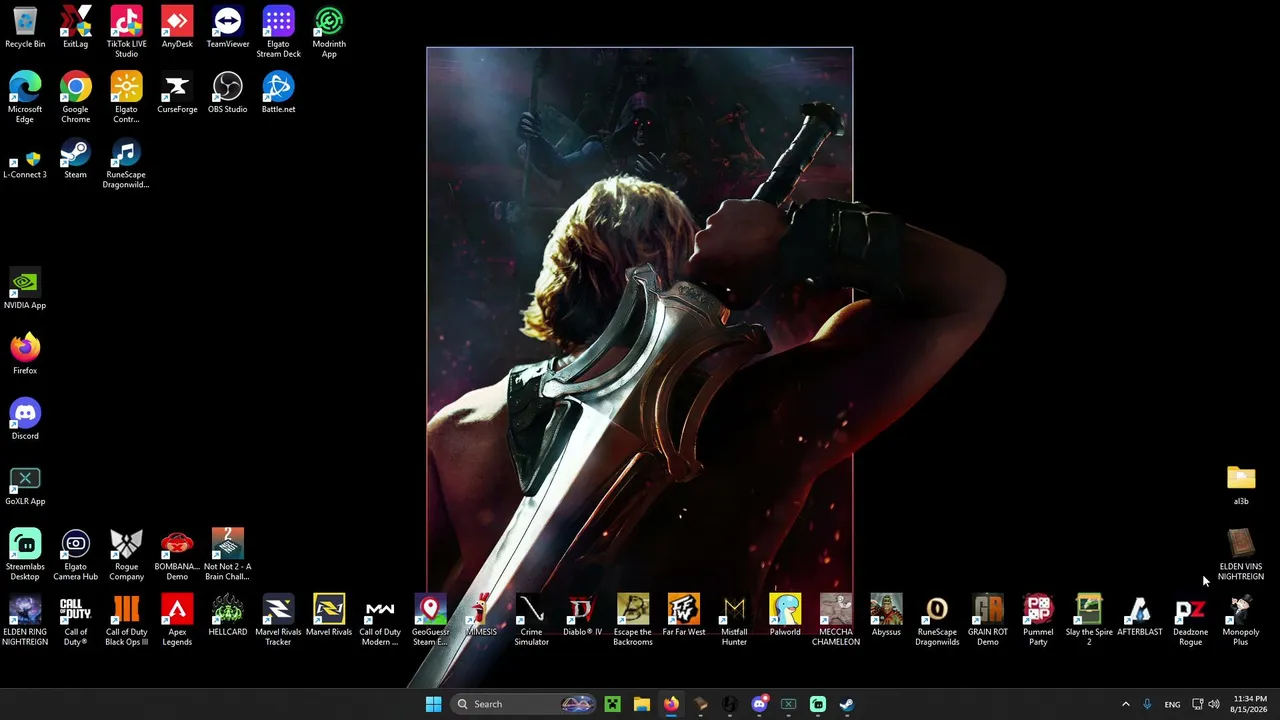Screen dimensions: 1280x720
Task: Select the Discord desktop shortcut
Action: click(25, 420)
